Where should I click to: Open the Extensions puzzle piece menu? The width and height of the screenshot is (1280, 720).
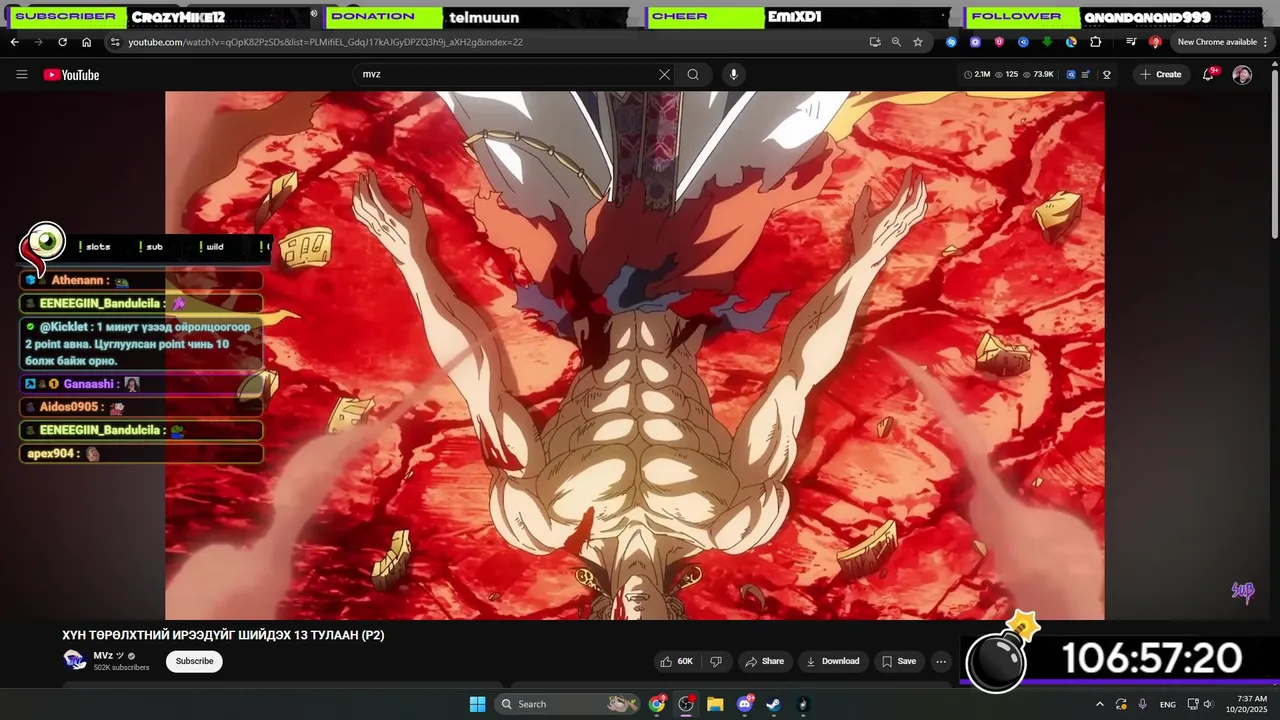tap(1095, 42)
